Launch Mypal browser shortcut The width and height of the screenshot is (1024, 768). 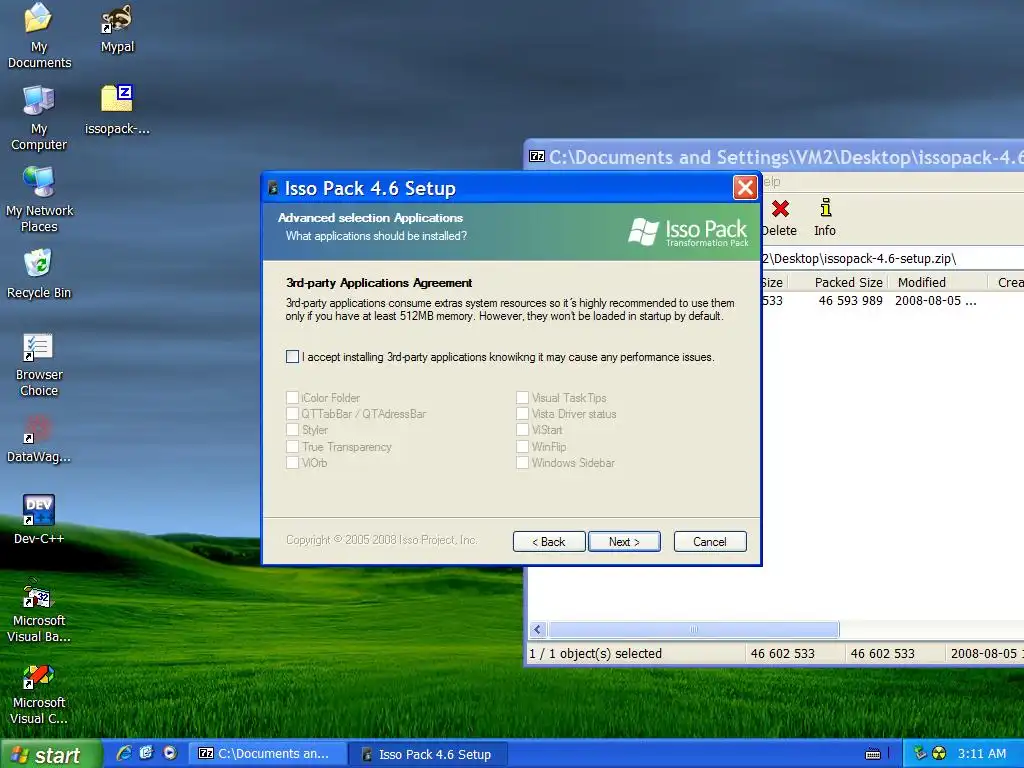click(x=117, y=29)
